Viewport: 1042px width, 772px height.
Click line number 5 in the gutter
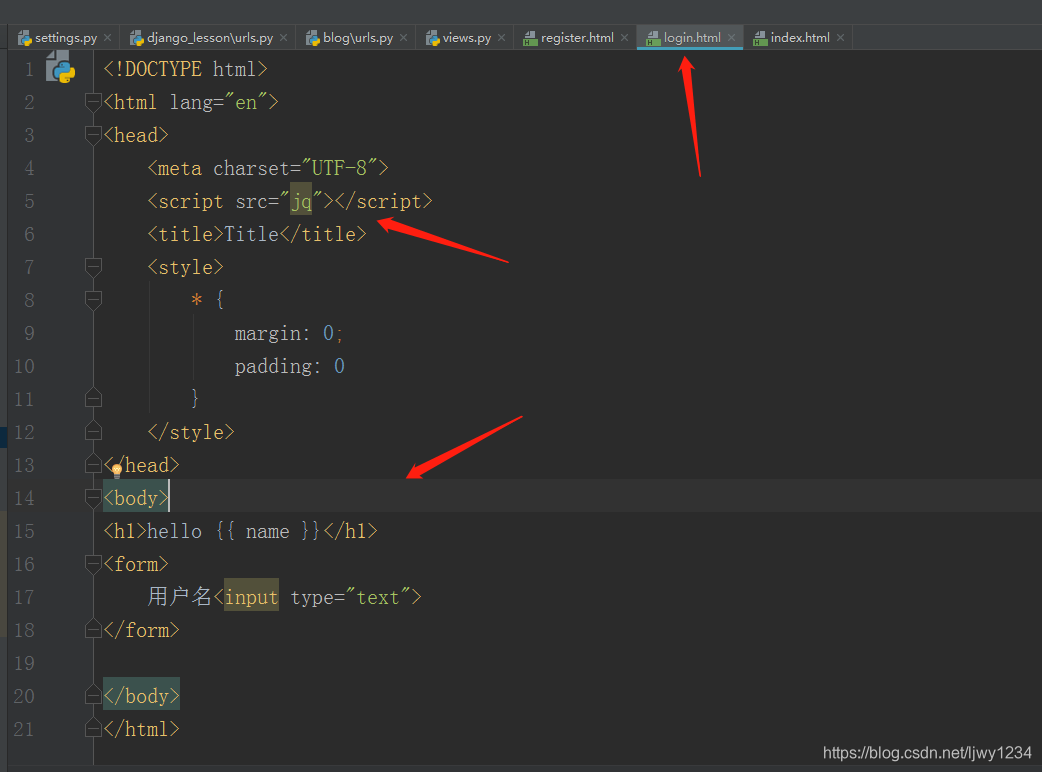[x=29, y=201]
